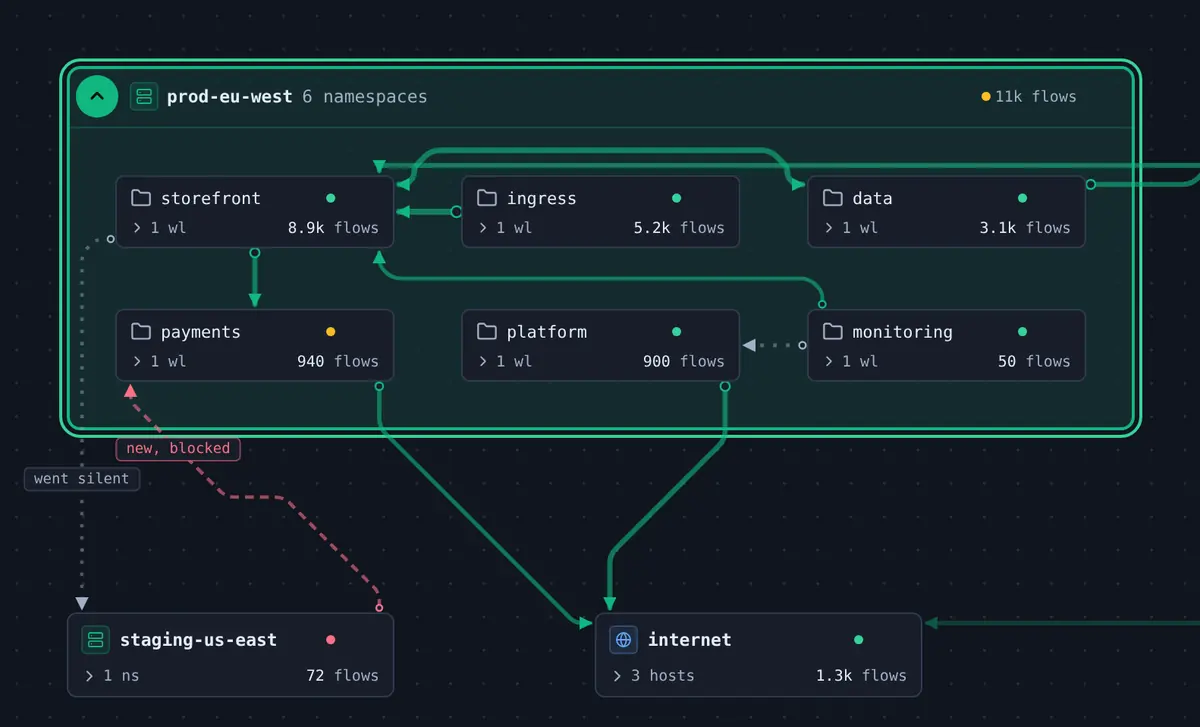Click the '50 flows' value on monitoring
The height and width of the screenshot is (727, 1200).
pos(1034,361)
